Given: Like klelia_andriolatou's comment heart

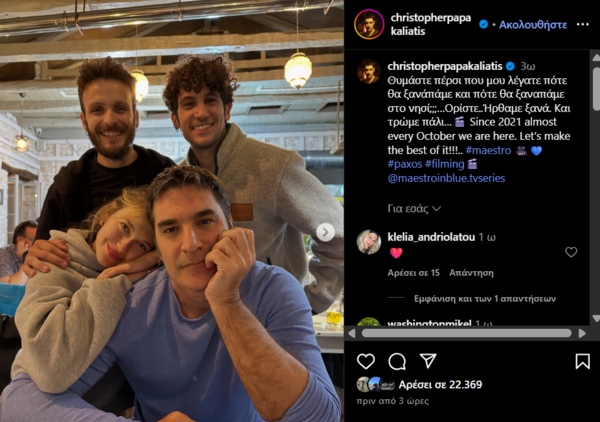Looking at the screenshot, I should click(x=571, y=252).
